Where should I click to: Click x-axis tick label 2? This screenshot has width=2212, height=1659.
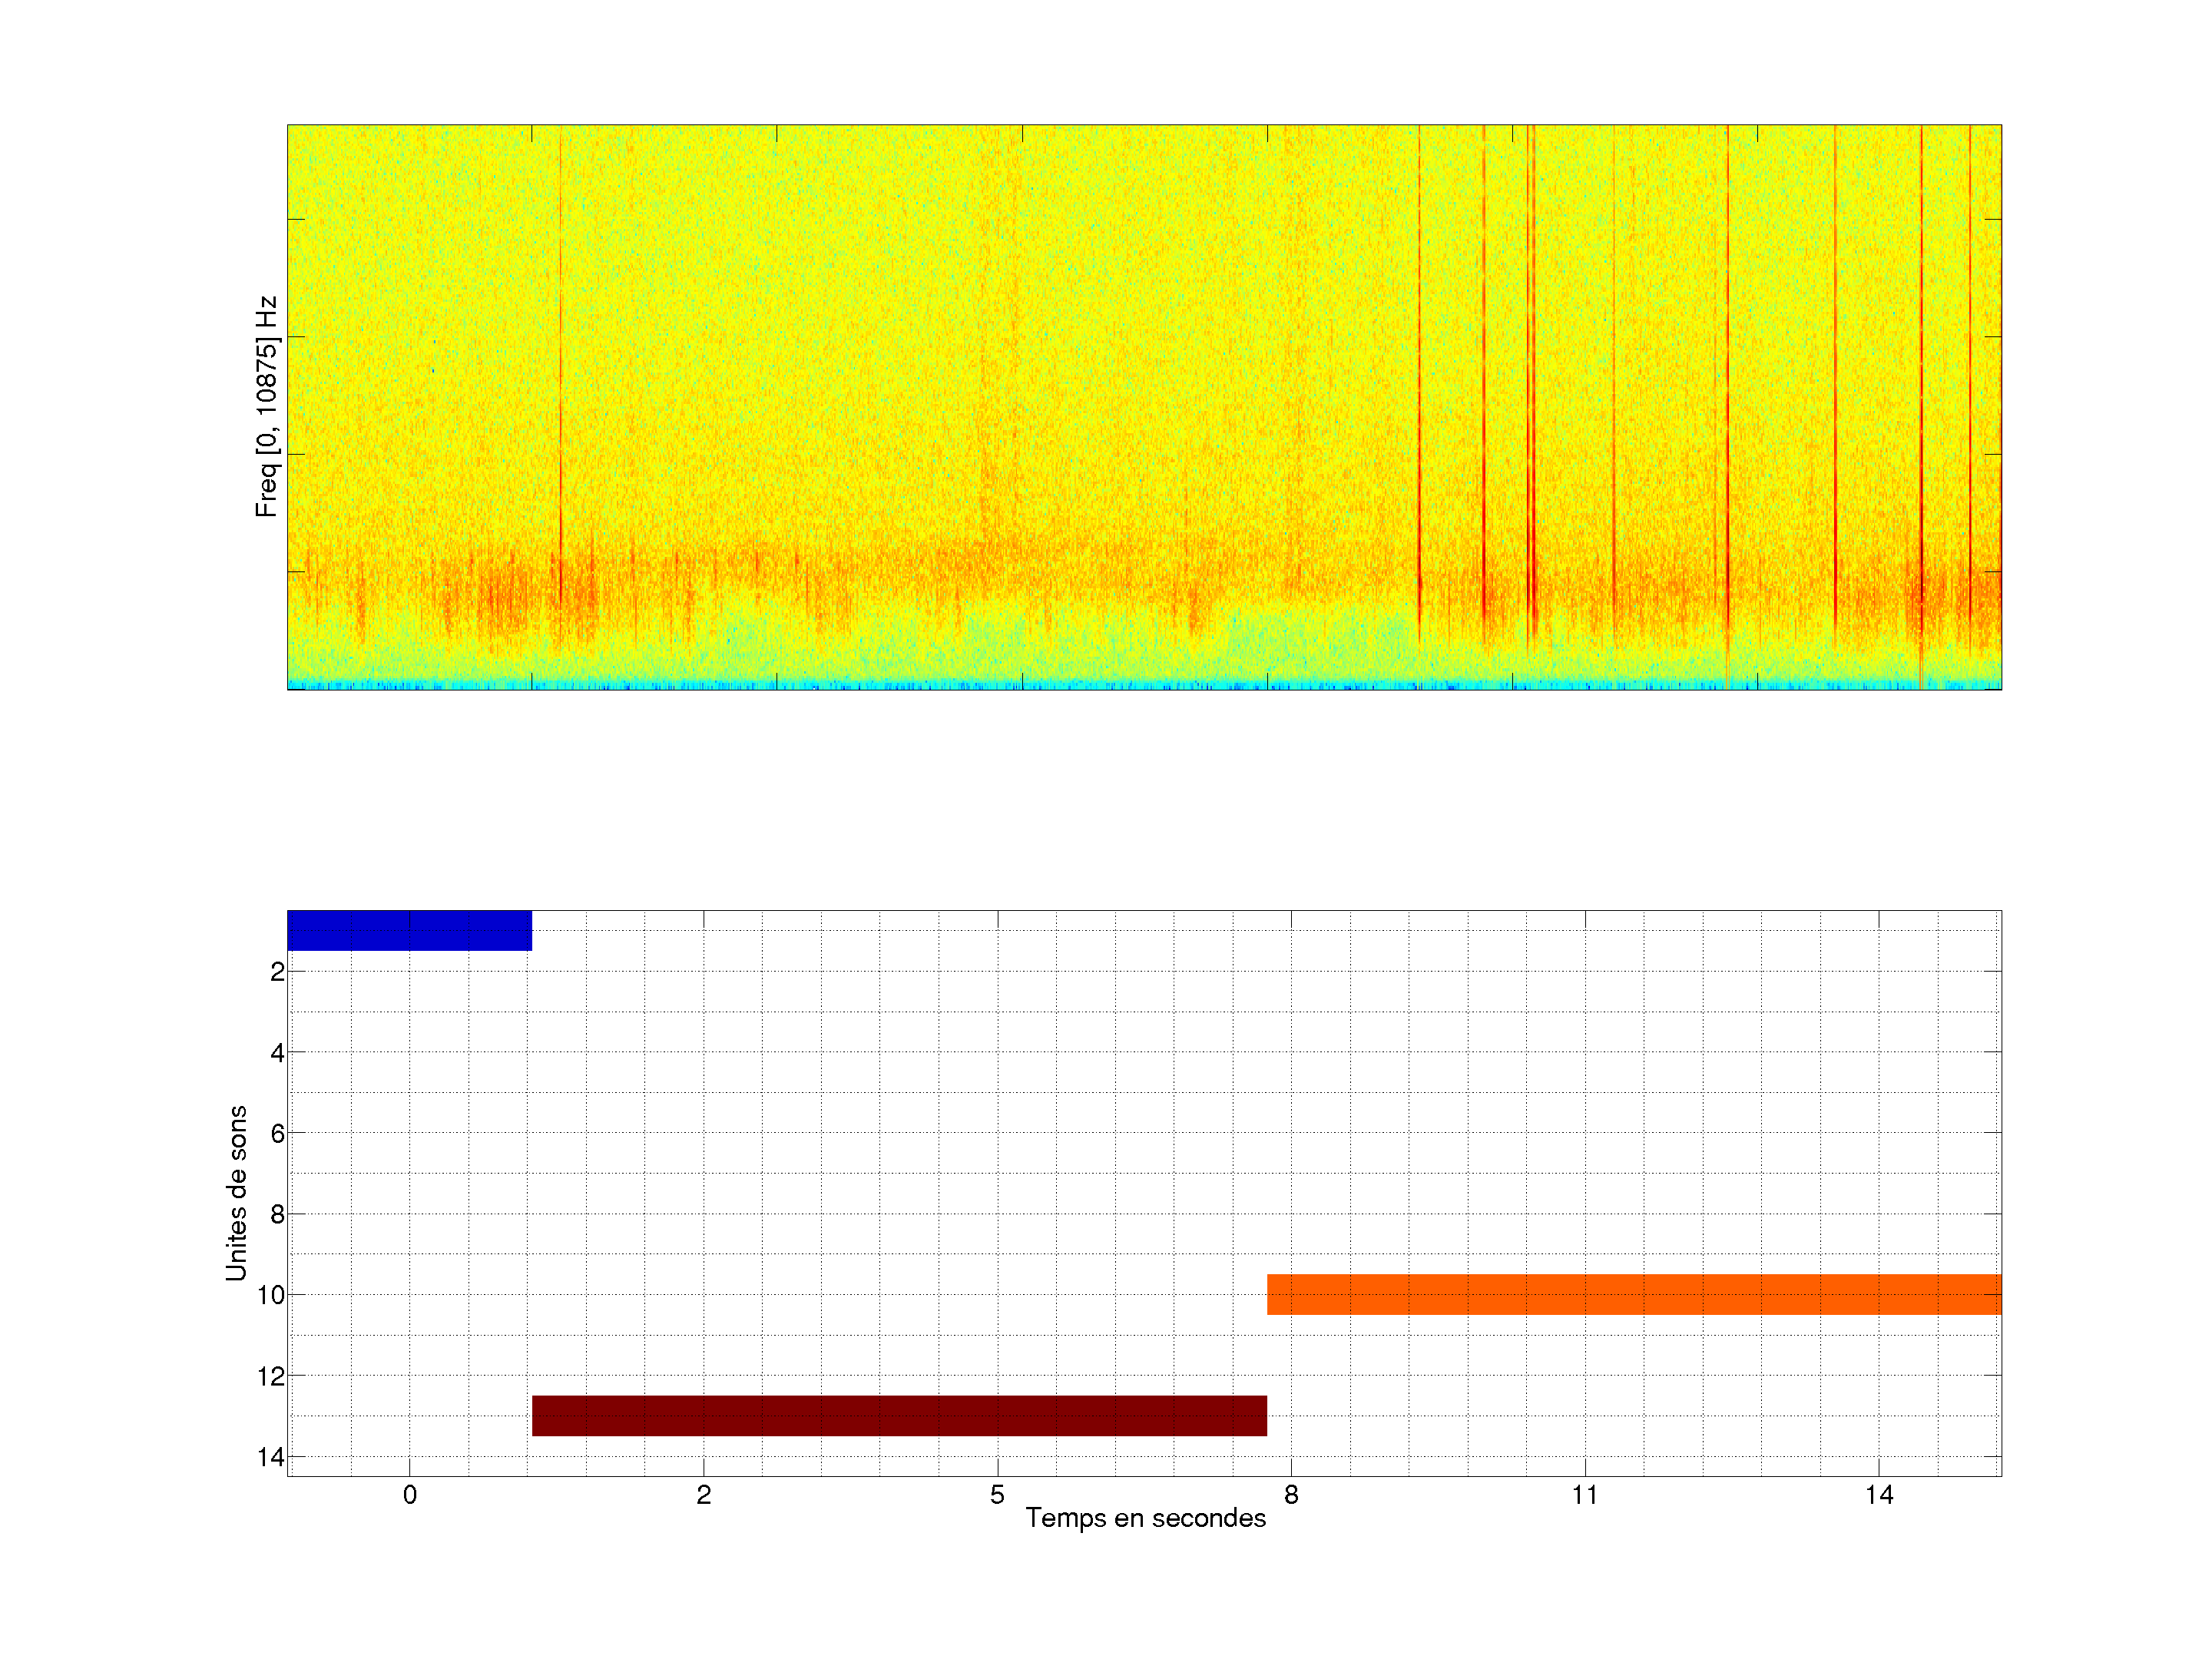pos(703,1495)
